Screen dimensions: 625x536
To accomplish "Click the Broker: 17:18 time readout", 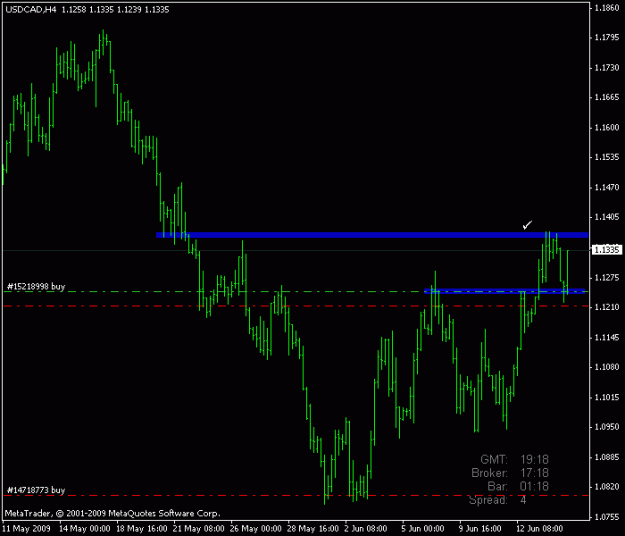I will click(510, 473).
